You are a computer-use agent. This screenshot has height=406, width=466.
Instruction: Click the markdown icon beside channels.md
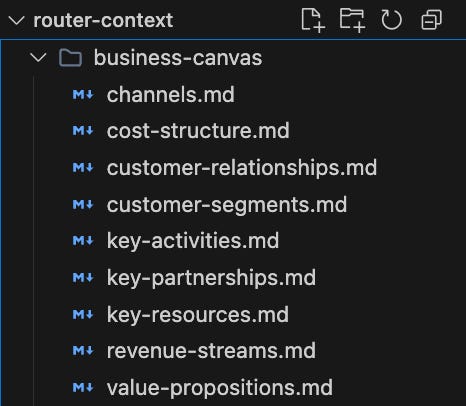83,95
